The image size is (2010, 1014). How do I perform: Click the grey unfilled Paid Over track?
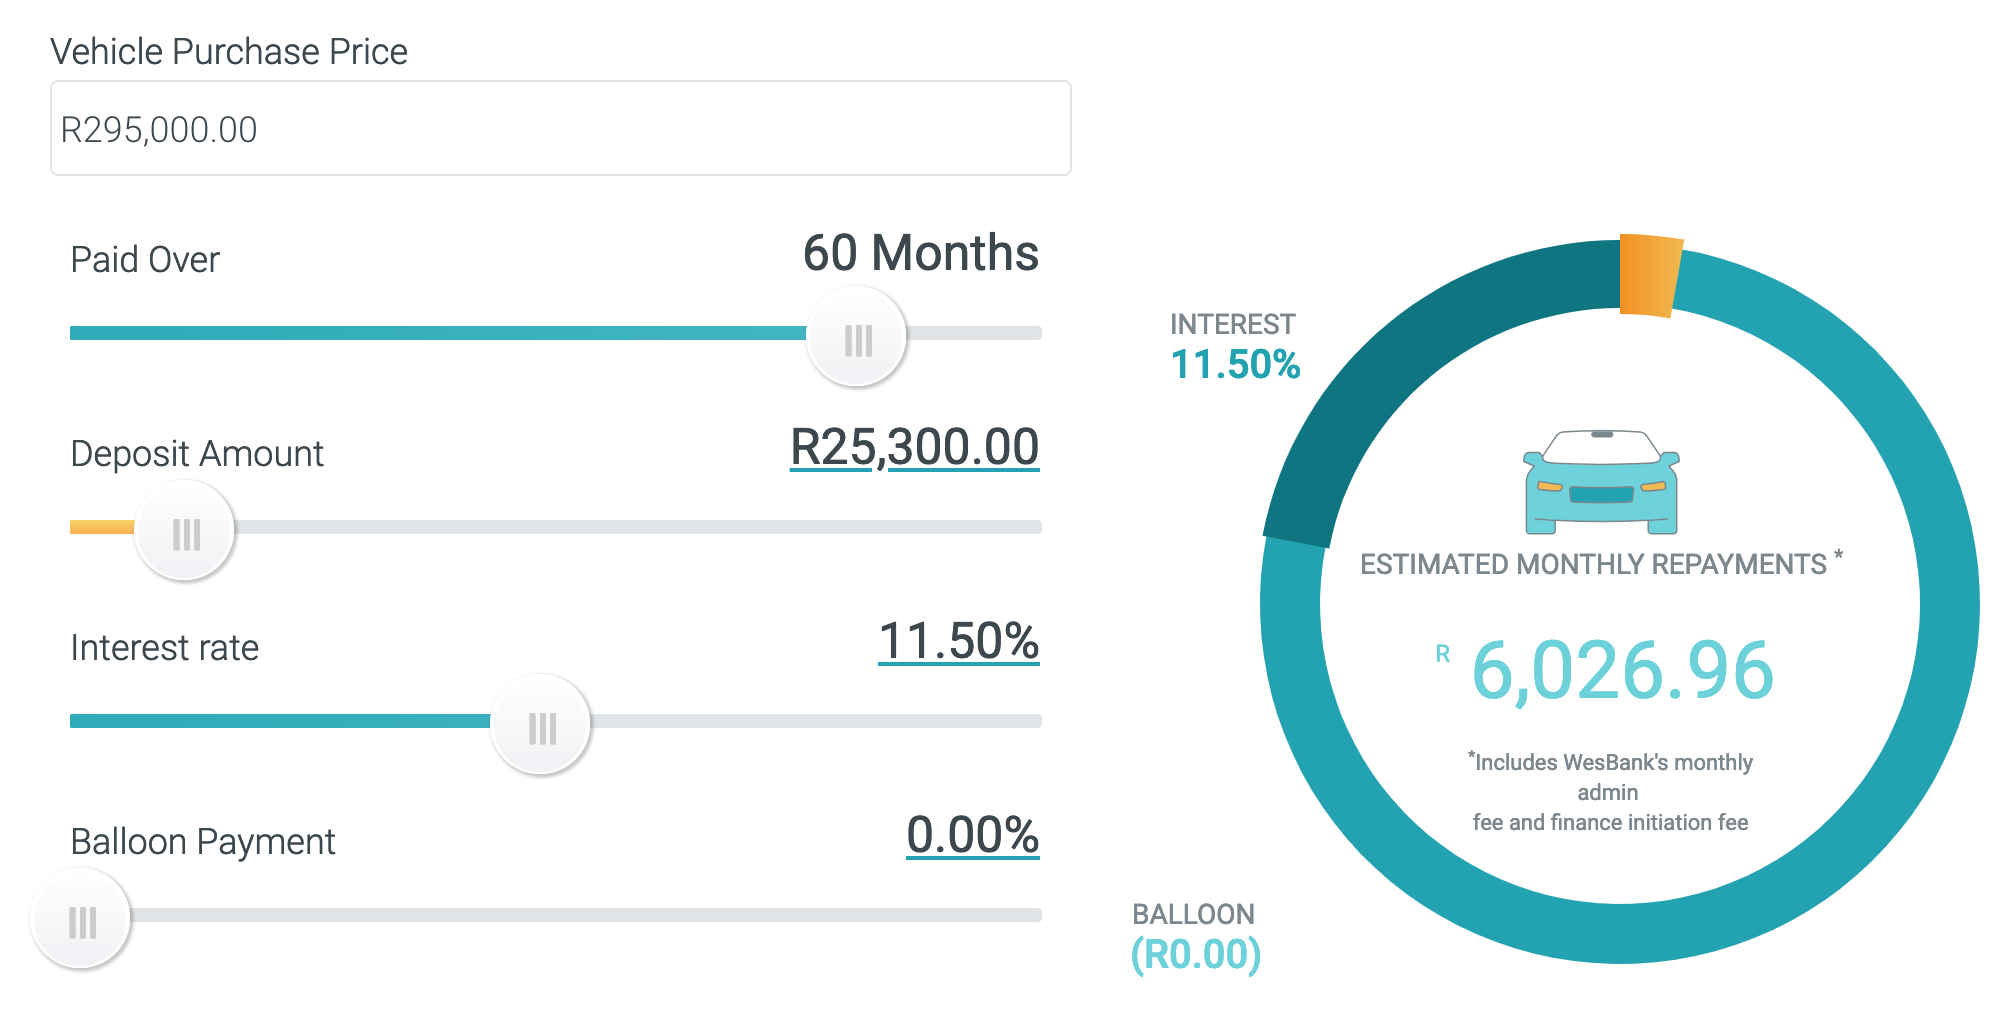pyautogui.click(x=975, y=333)
